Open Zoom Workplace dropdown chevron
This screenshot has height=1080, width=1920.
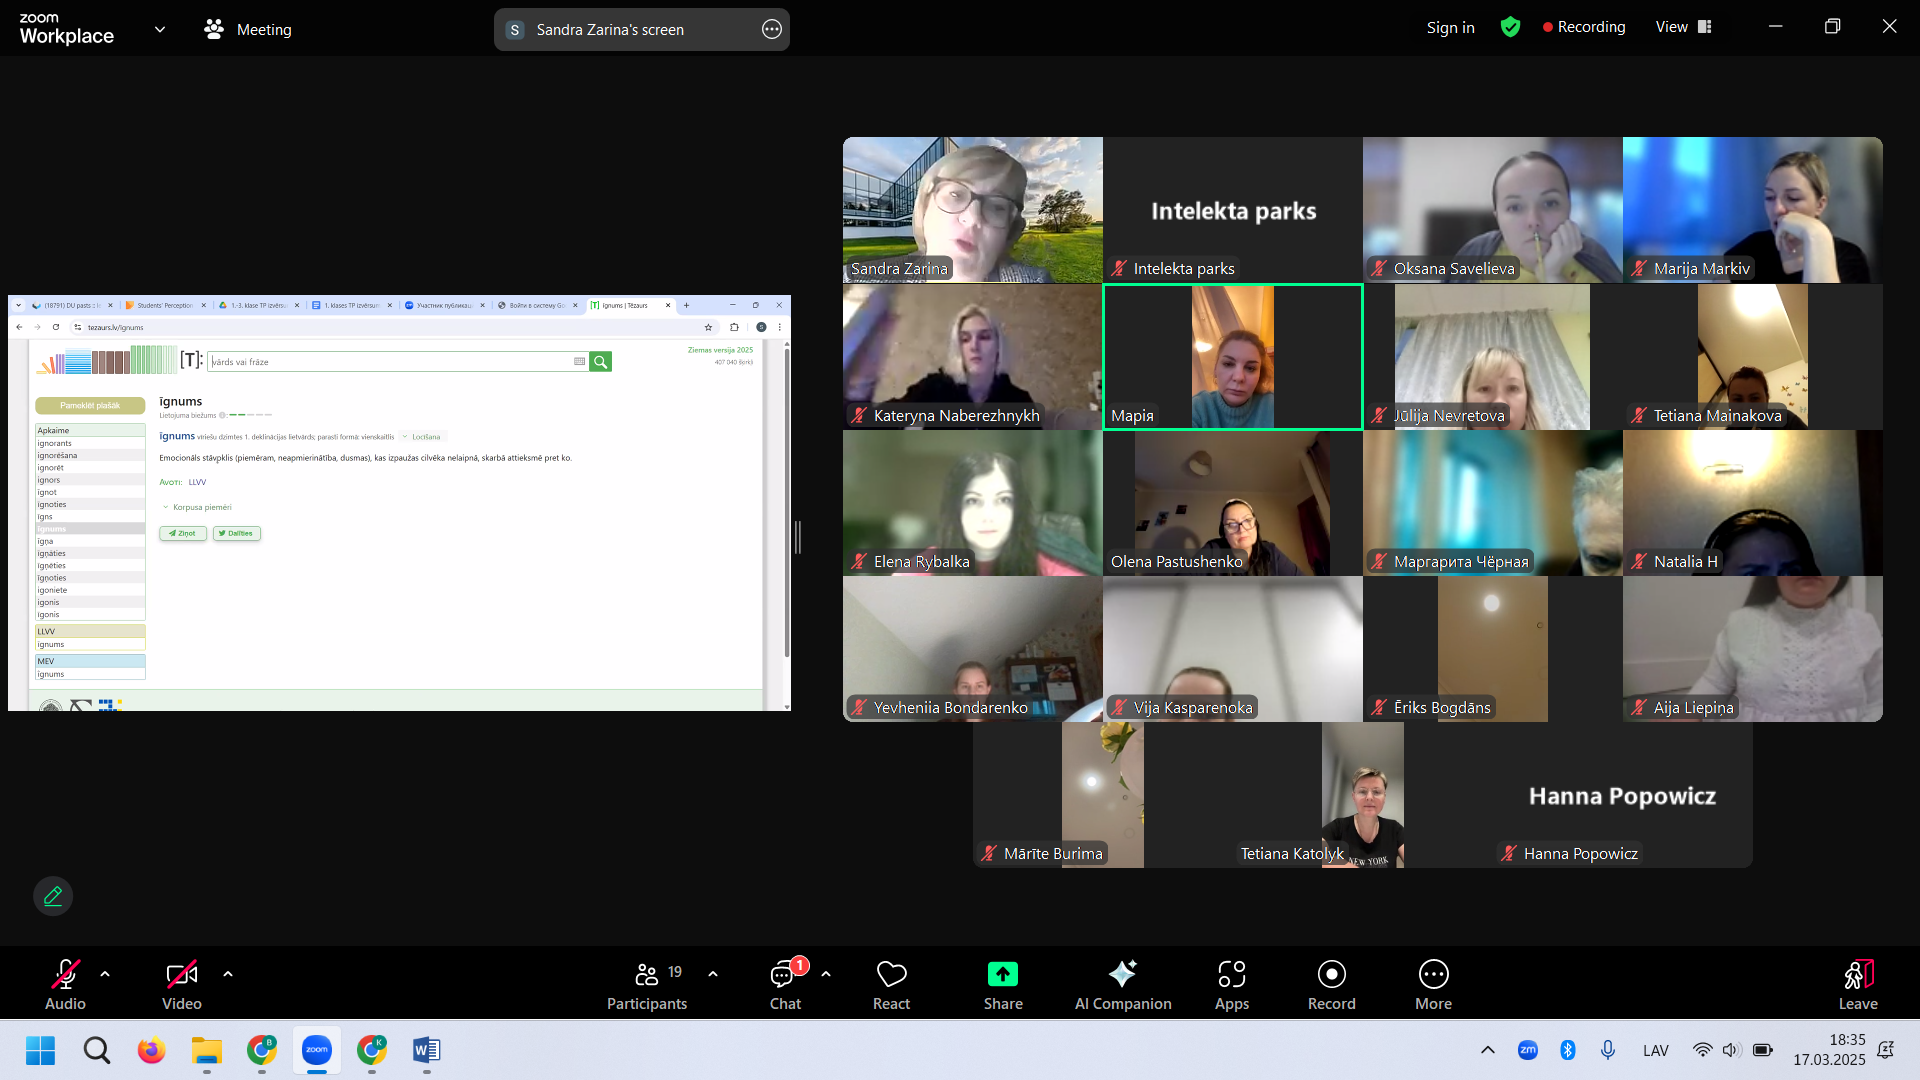click(160, 29)
